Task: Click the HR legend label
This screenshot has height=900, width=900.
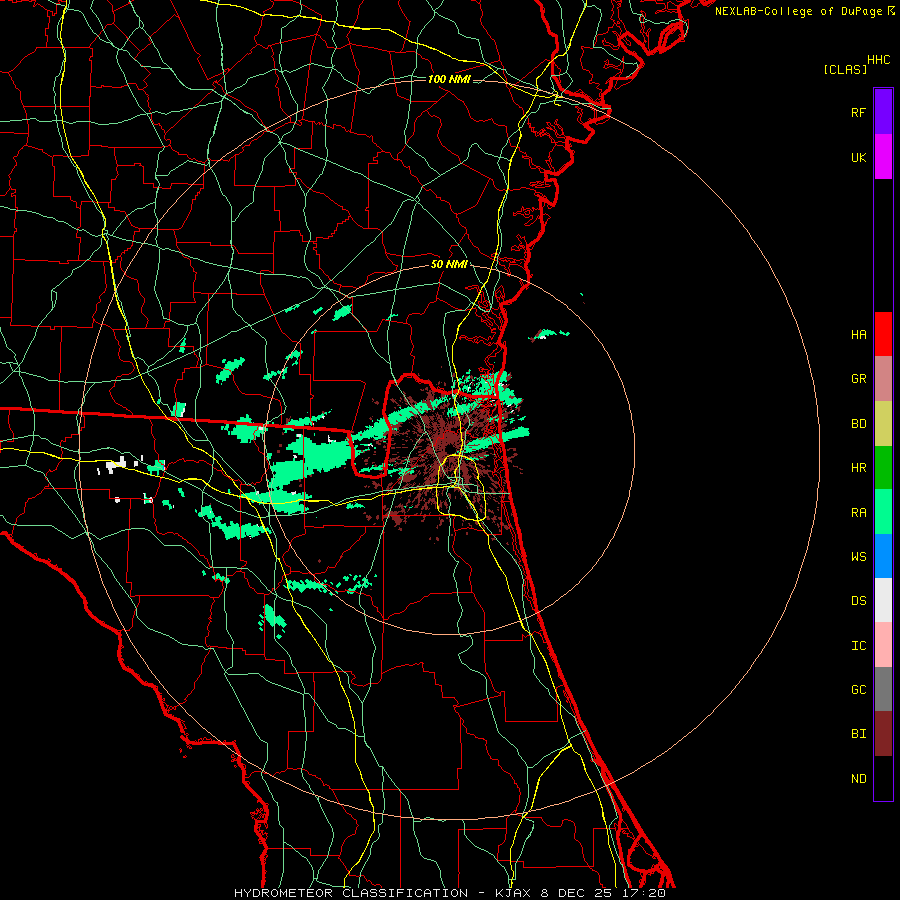Action: [x=858, y=468]
